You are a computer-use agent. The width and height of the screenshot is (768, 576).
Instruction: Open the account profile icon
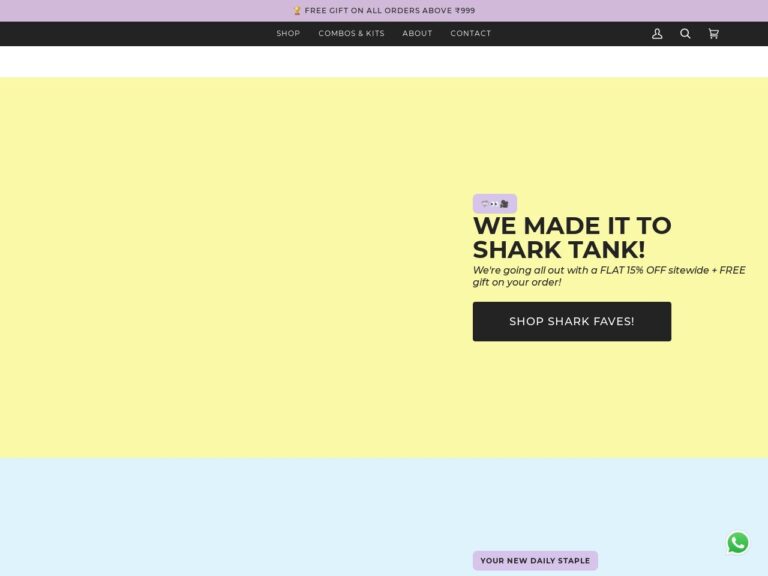(x=657, y=33)
